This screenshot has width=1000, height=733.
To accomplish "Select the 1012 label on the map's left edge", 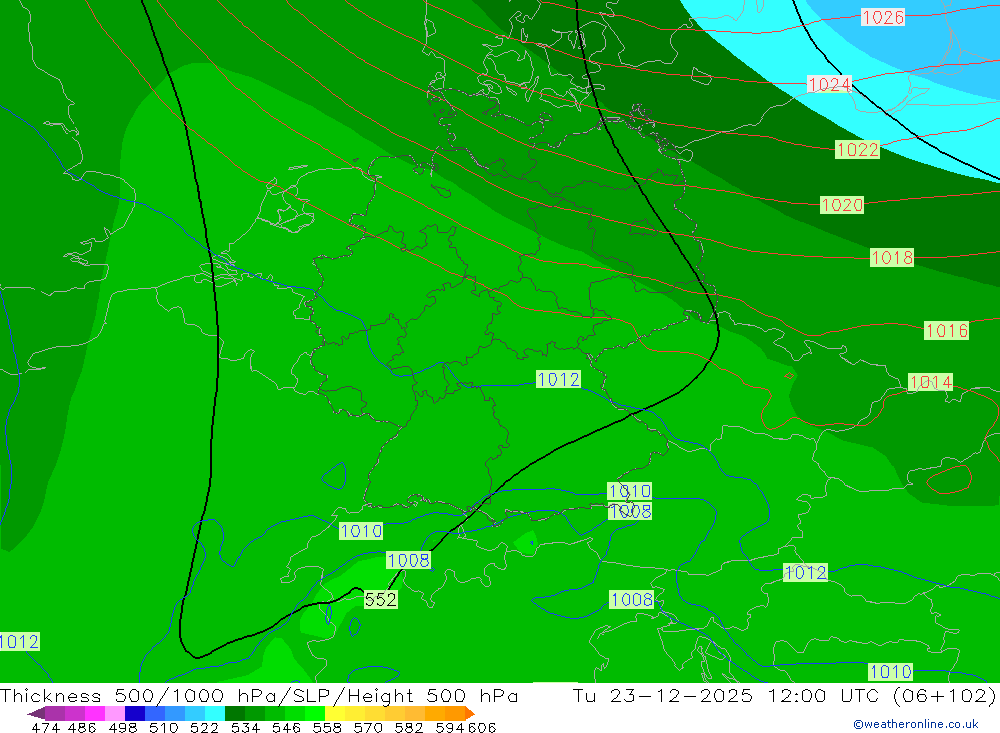I will (x=19, y=642).
